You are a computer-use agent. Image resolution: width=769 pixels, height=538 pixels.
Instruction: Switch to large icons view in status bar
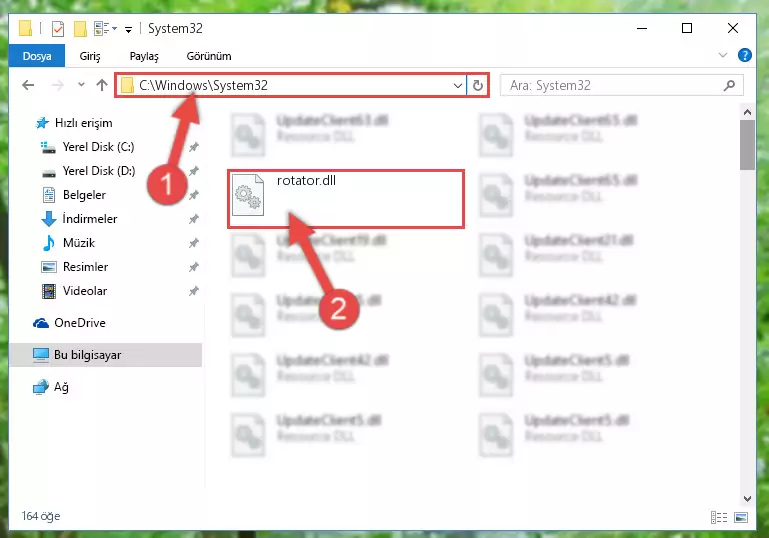coord(741,517)
